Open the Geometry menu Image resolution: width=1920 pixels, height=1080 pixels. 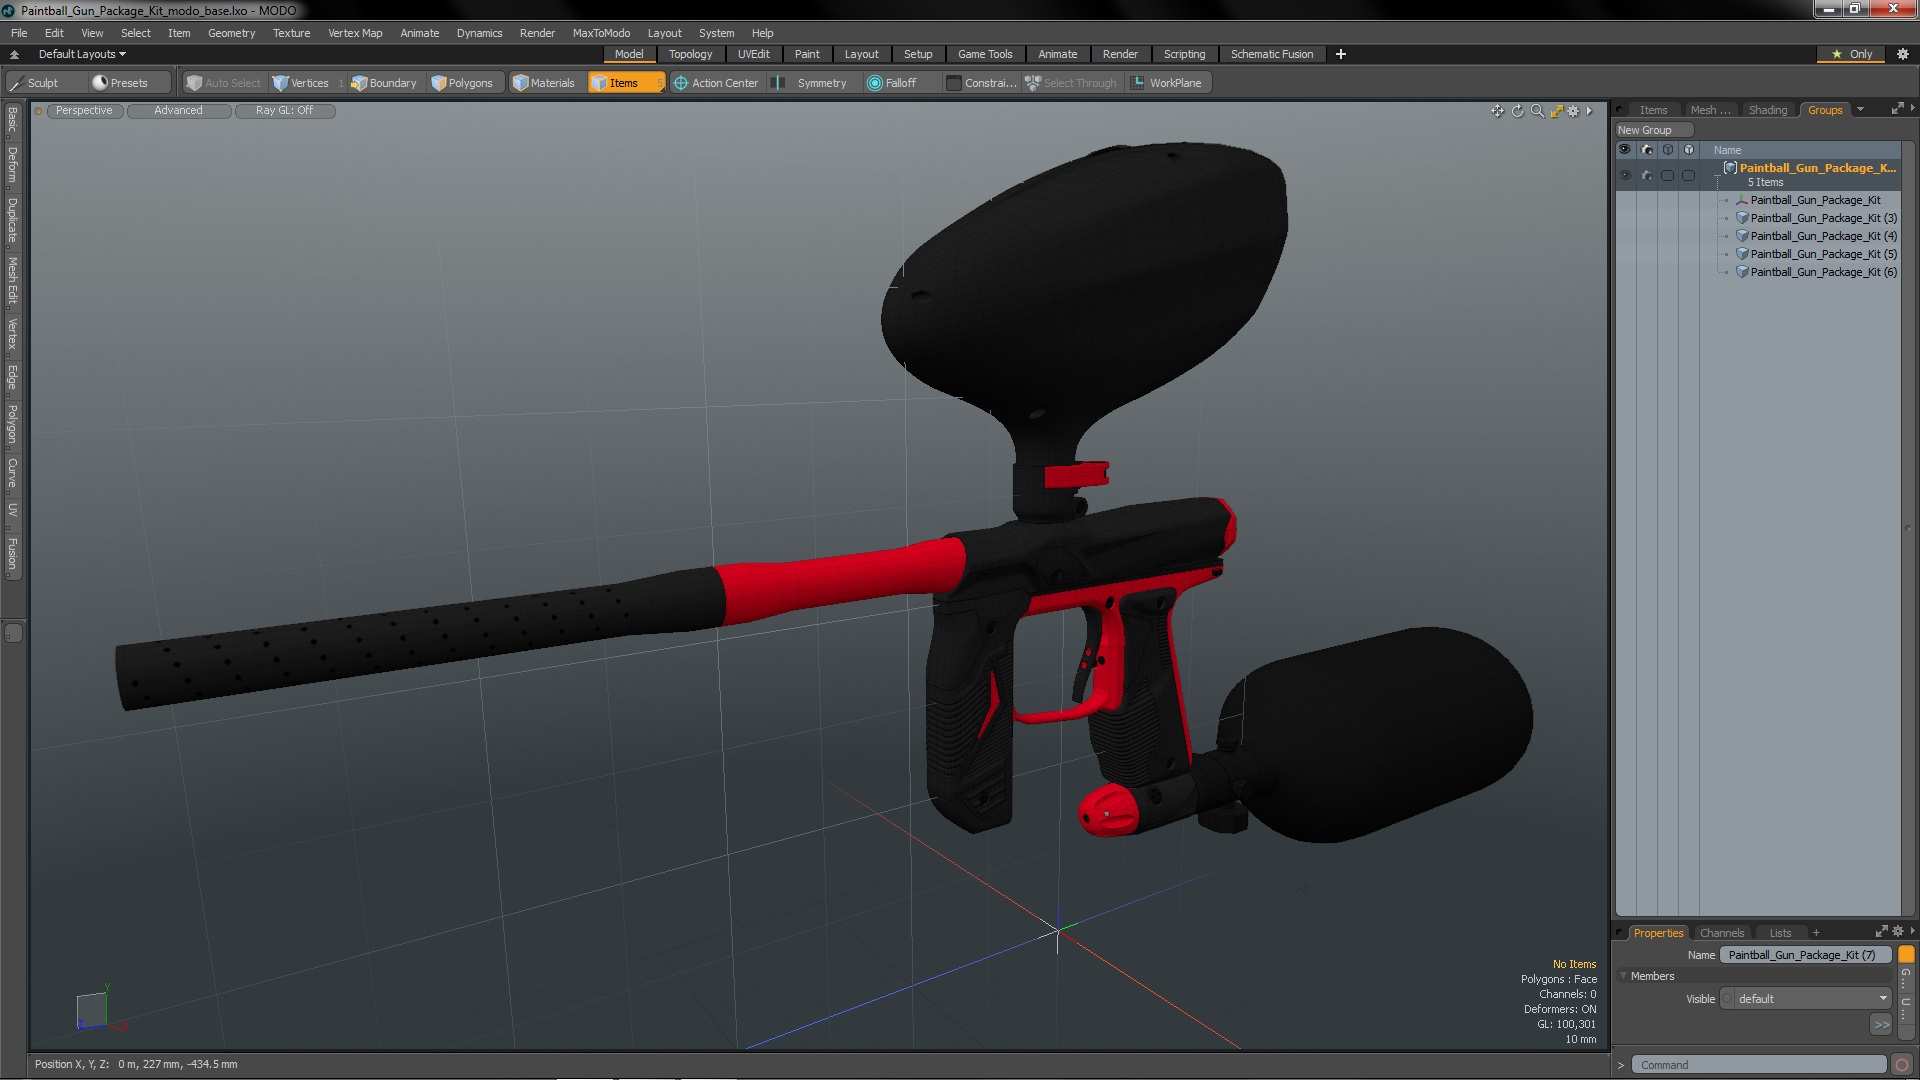pos(231,33)
